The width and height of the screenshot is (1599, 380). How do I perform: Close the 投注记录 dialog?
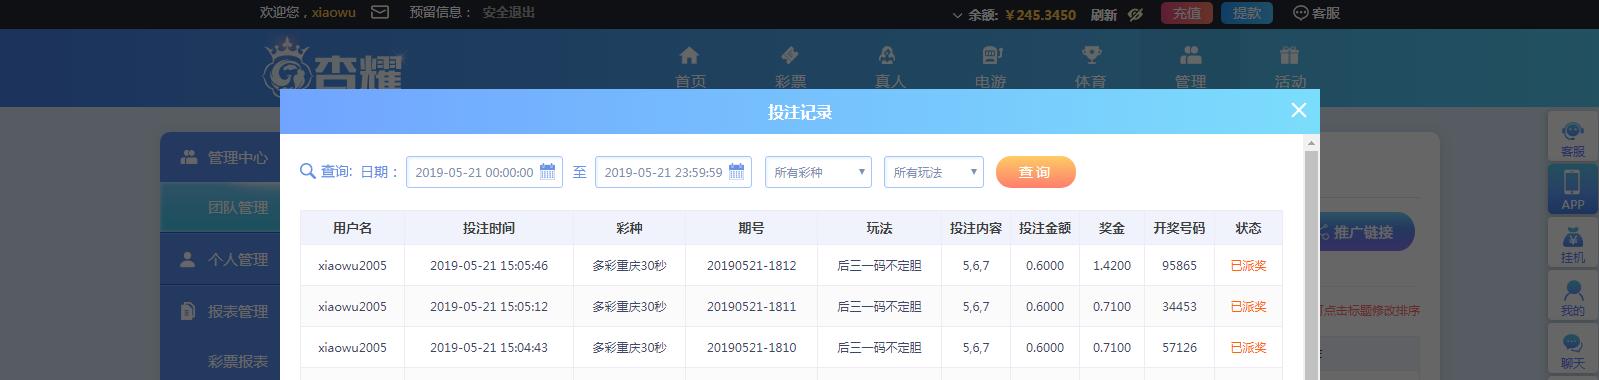(1298, 111)
